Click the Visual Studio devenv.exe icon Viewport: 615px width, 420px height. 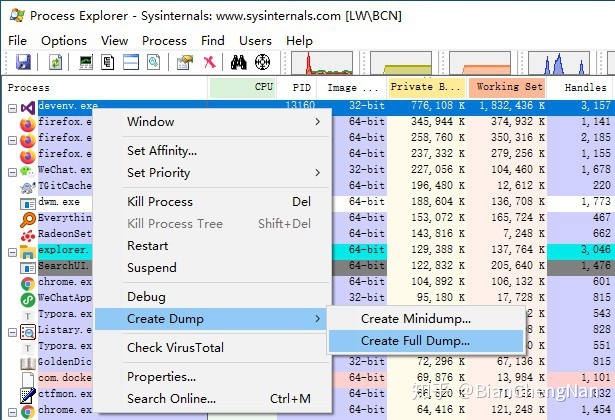(28, 107)
